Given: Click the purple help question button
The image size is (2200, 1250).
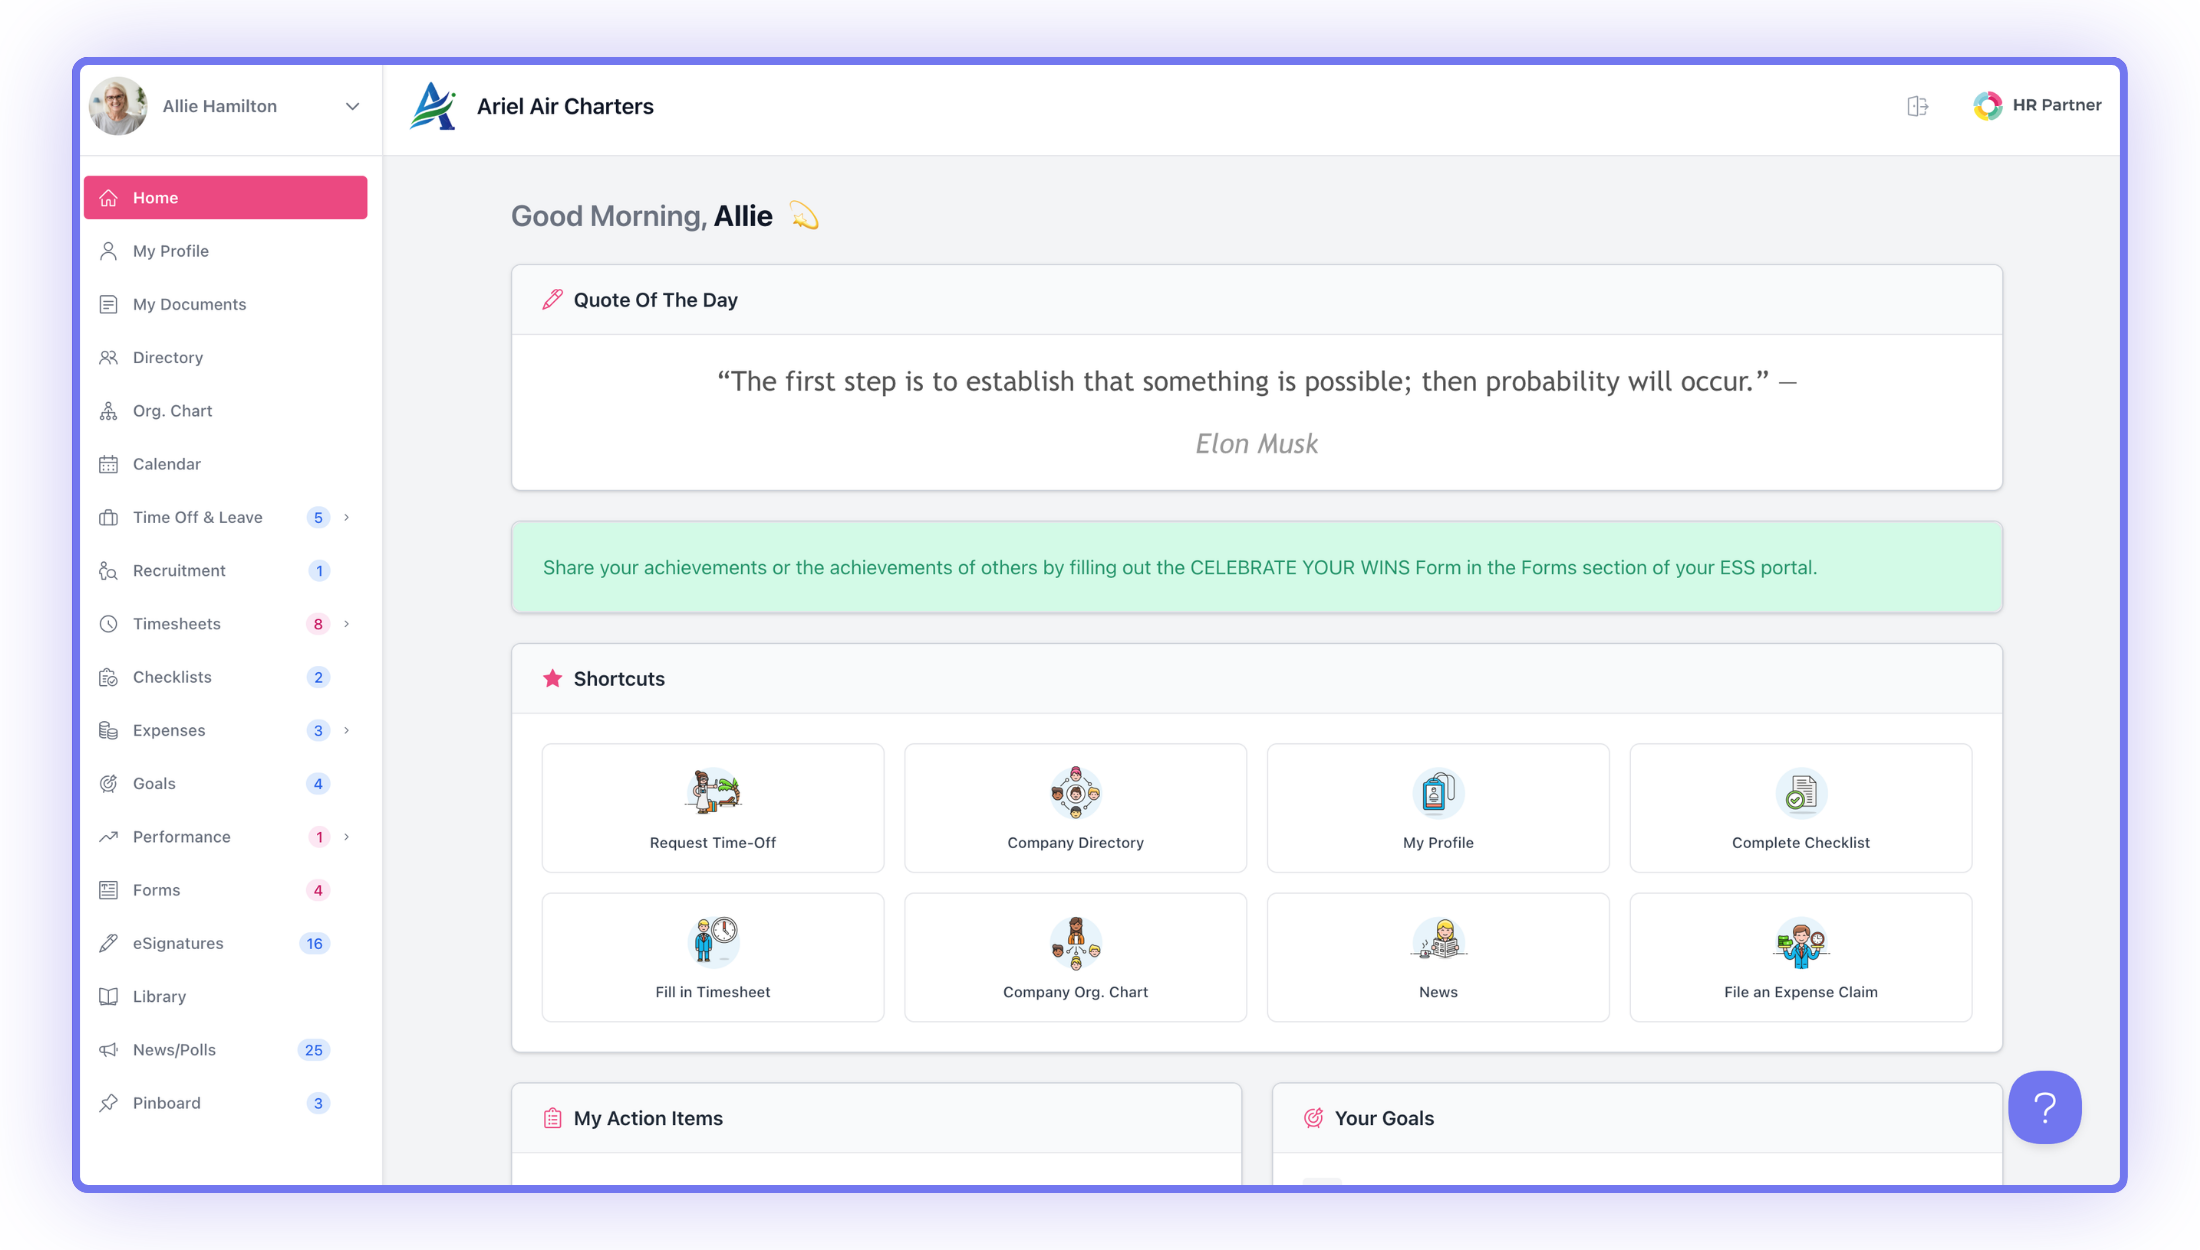Looking at the screenshot, I should (2045, 1107).
